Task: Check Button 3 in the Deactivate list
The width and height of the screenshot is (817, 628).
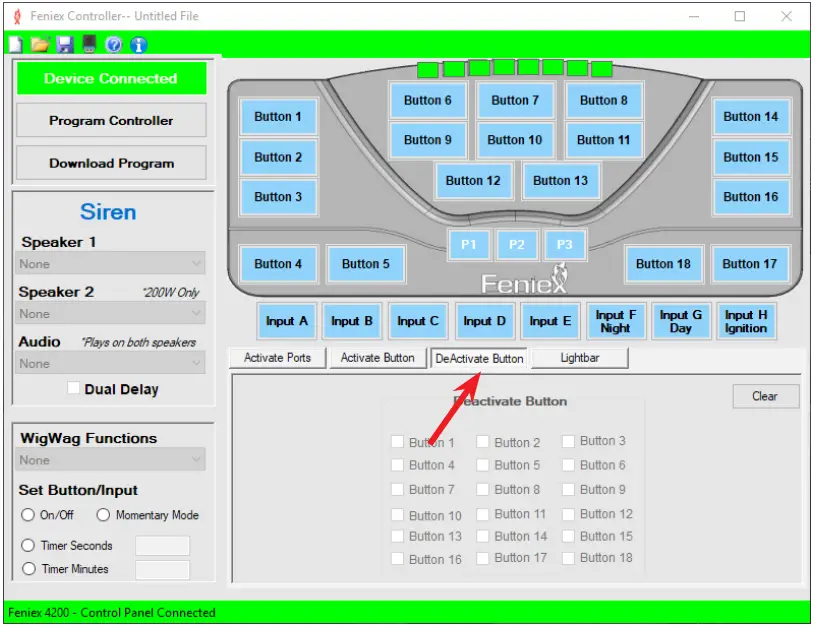Action: (x=568, y=441)
